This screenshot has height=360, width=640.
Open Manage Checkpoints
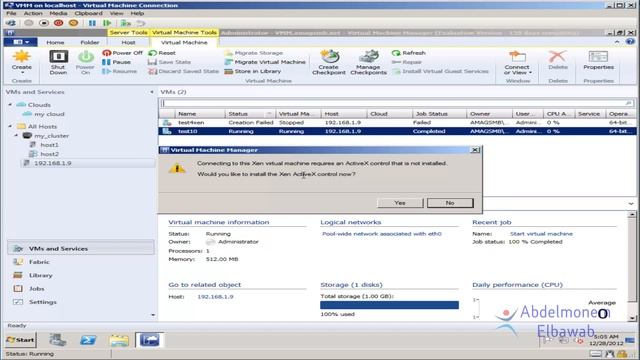coord(368,62)
